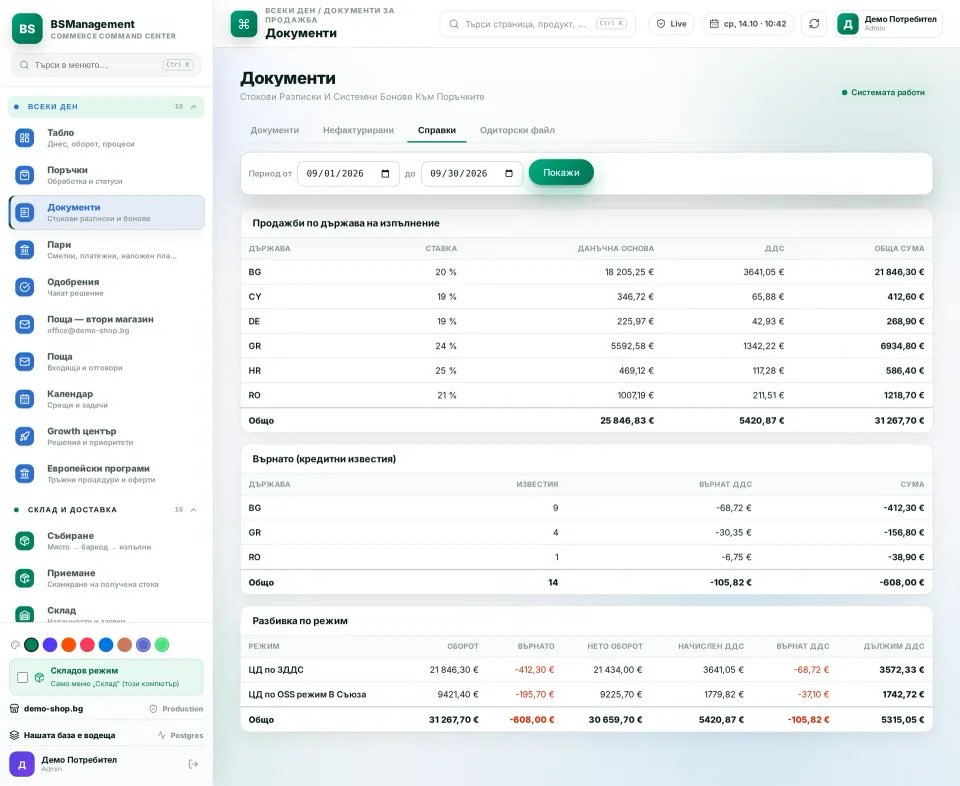960x786 pixels.
Task: Select the Справки tab
Action: click(x=437, y=130)
